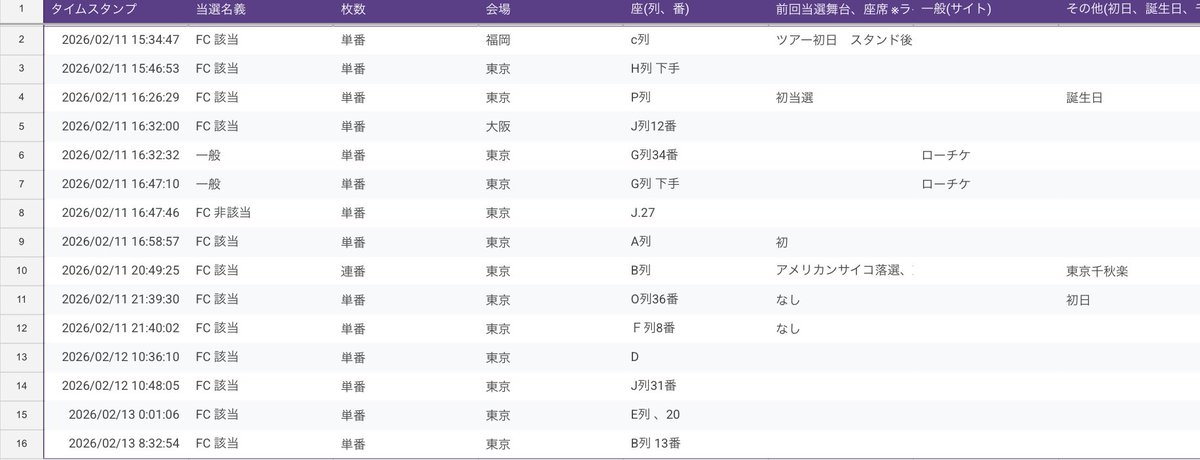This screenshot has width=1200, height=460.
Task: Select row number 16 header
Action: [x=21, y=443]
